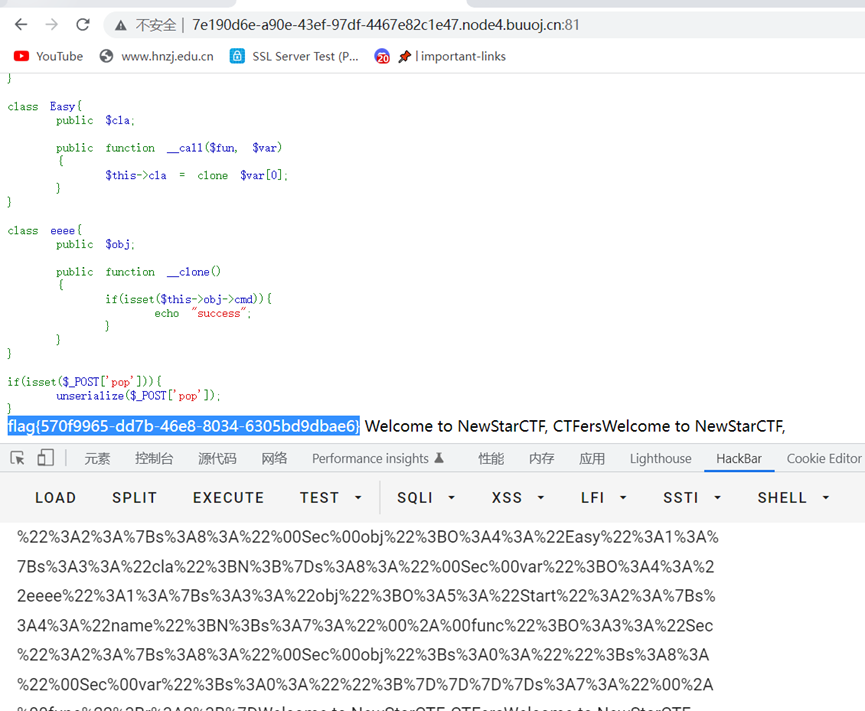Activate the DevTools element inspector icon

pyautogui.click(x=17, y=458)
